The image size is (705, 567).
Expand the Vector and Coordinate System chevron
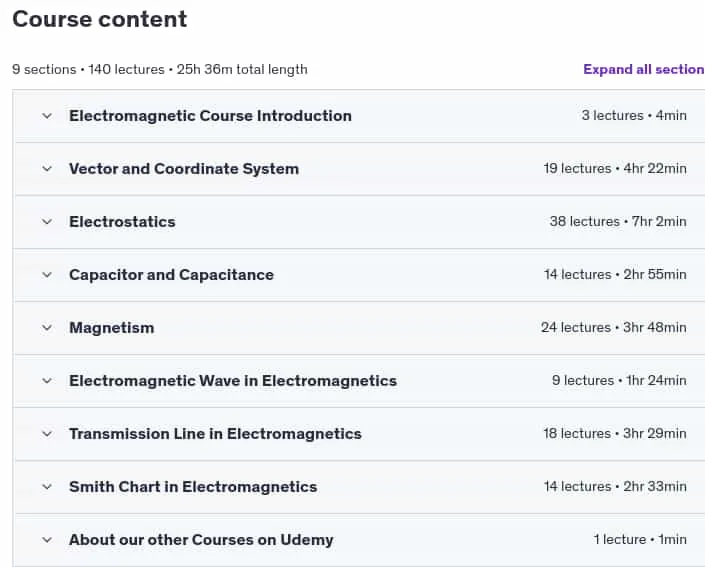click(x=47, y=169)
